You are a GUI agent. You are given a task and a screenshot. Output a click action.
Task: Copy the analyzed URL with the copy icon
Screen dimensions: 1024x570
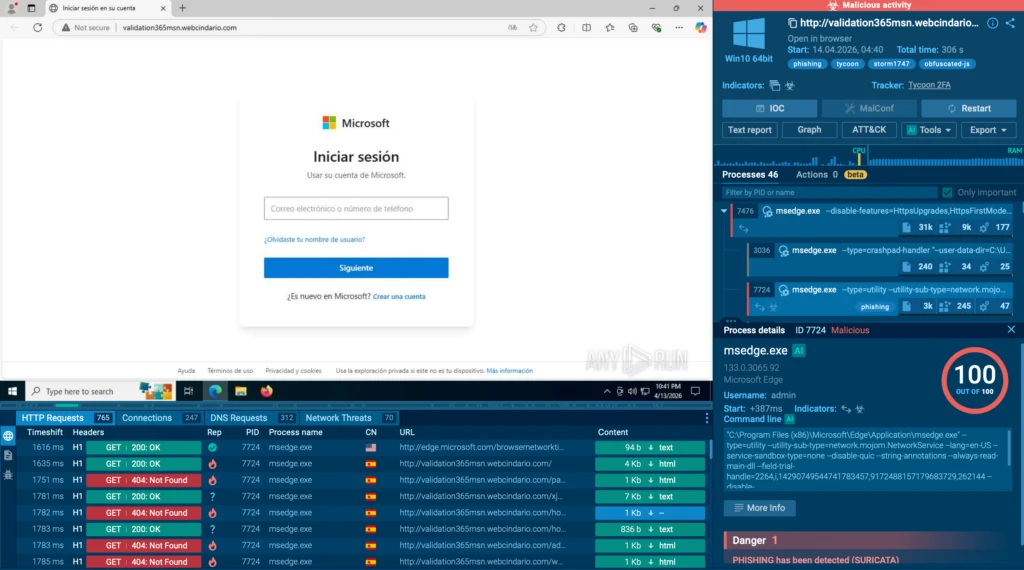(792, 23)
